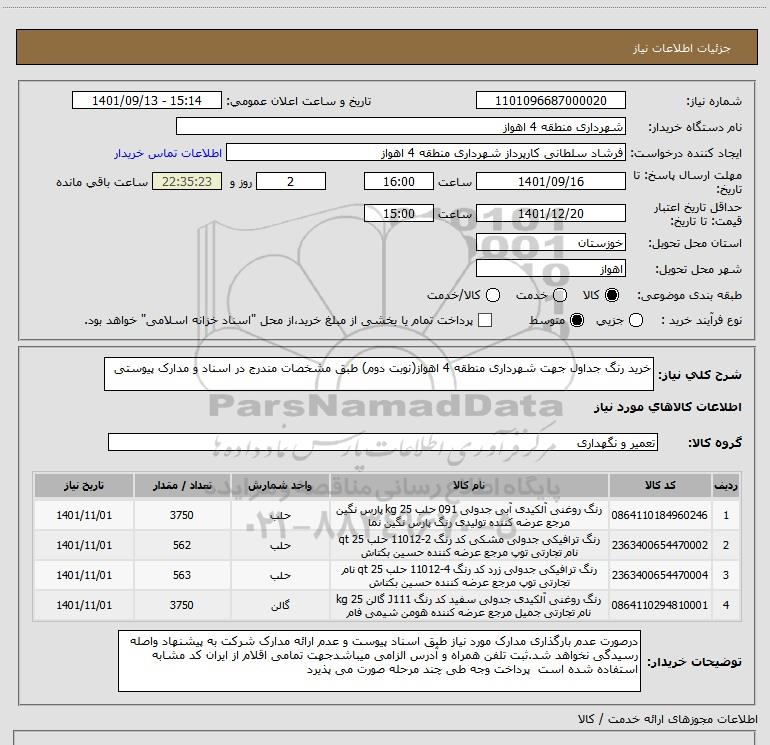Click product code 2363400654470004
The width and height of the screenshot is (770, 745).
pos(660,575)
